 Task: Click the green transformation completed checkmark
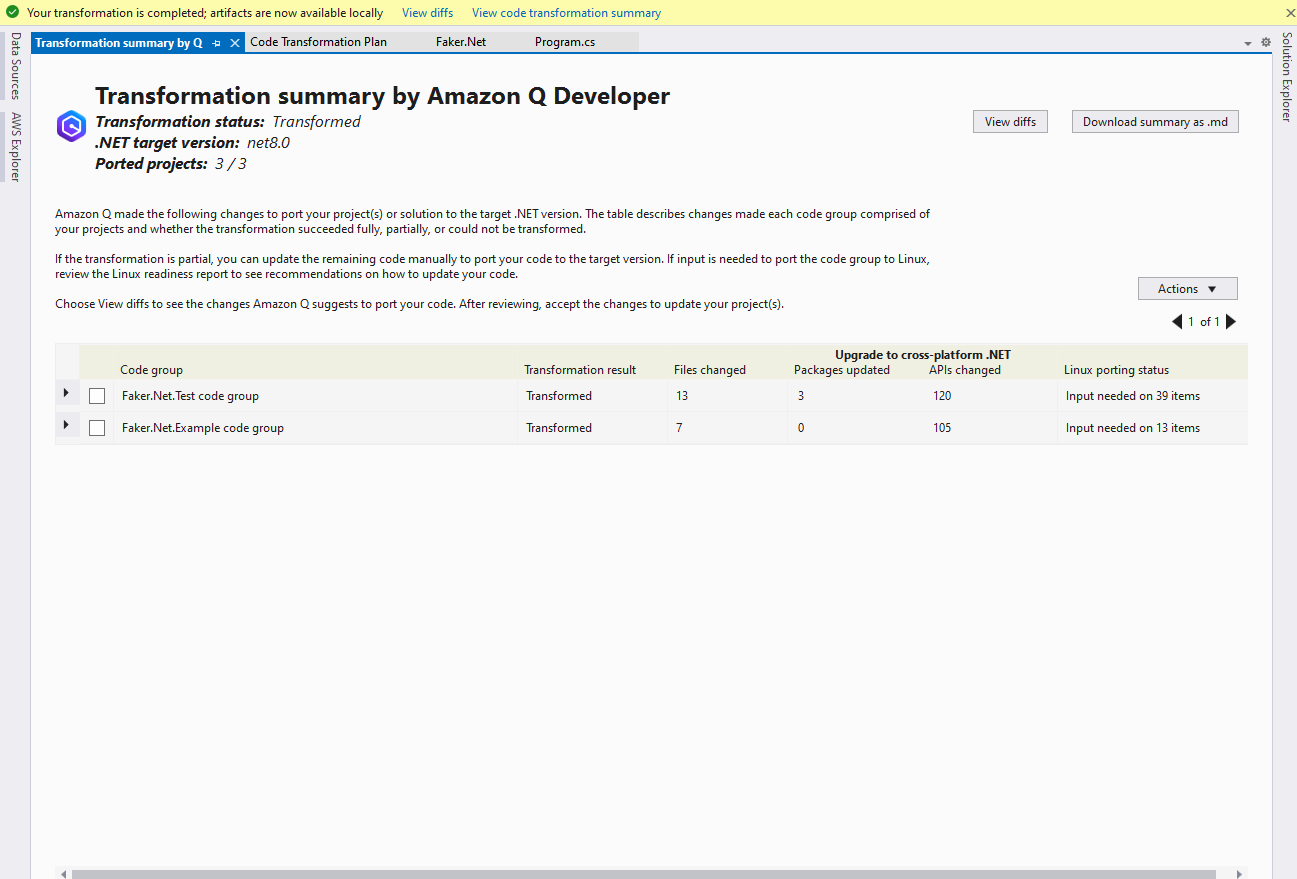pyautogui.click(x=13, y=13)
